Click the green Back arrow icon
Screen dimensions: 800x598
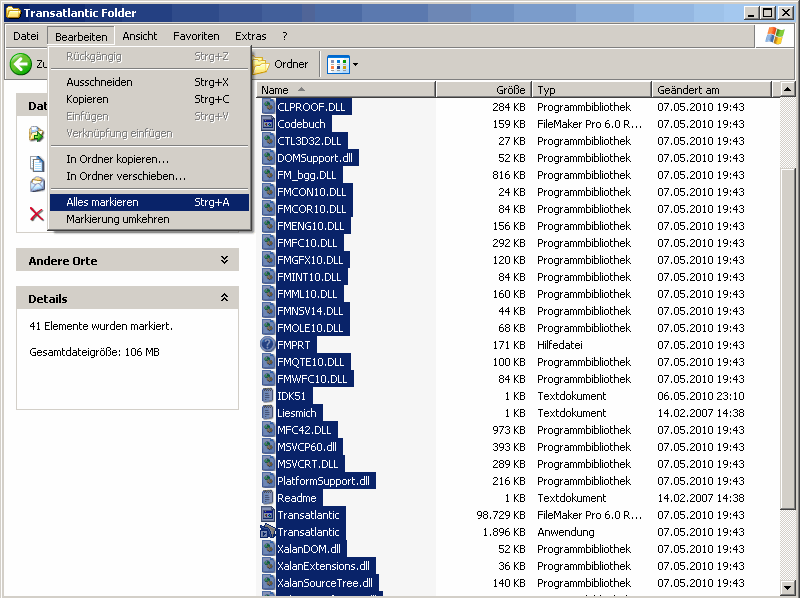click(21, 64)
